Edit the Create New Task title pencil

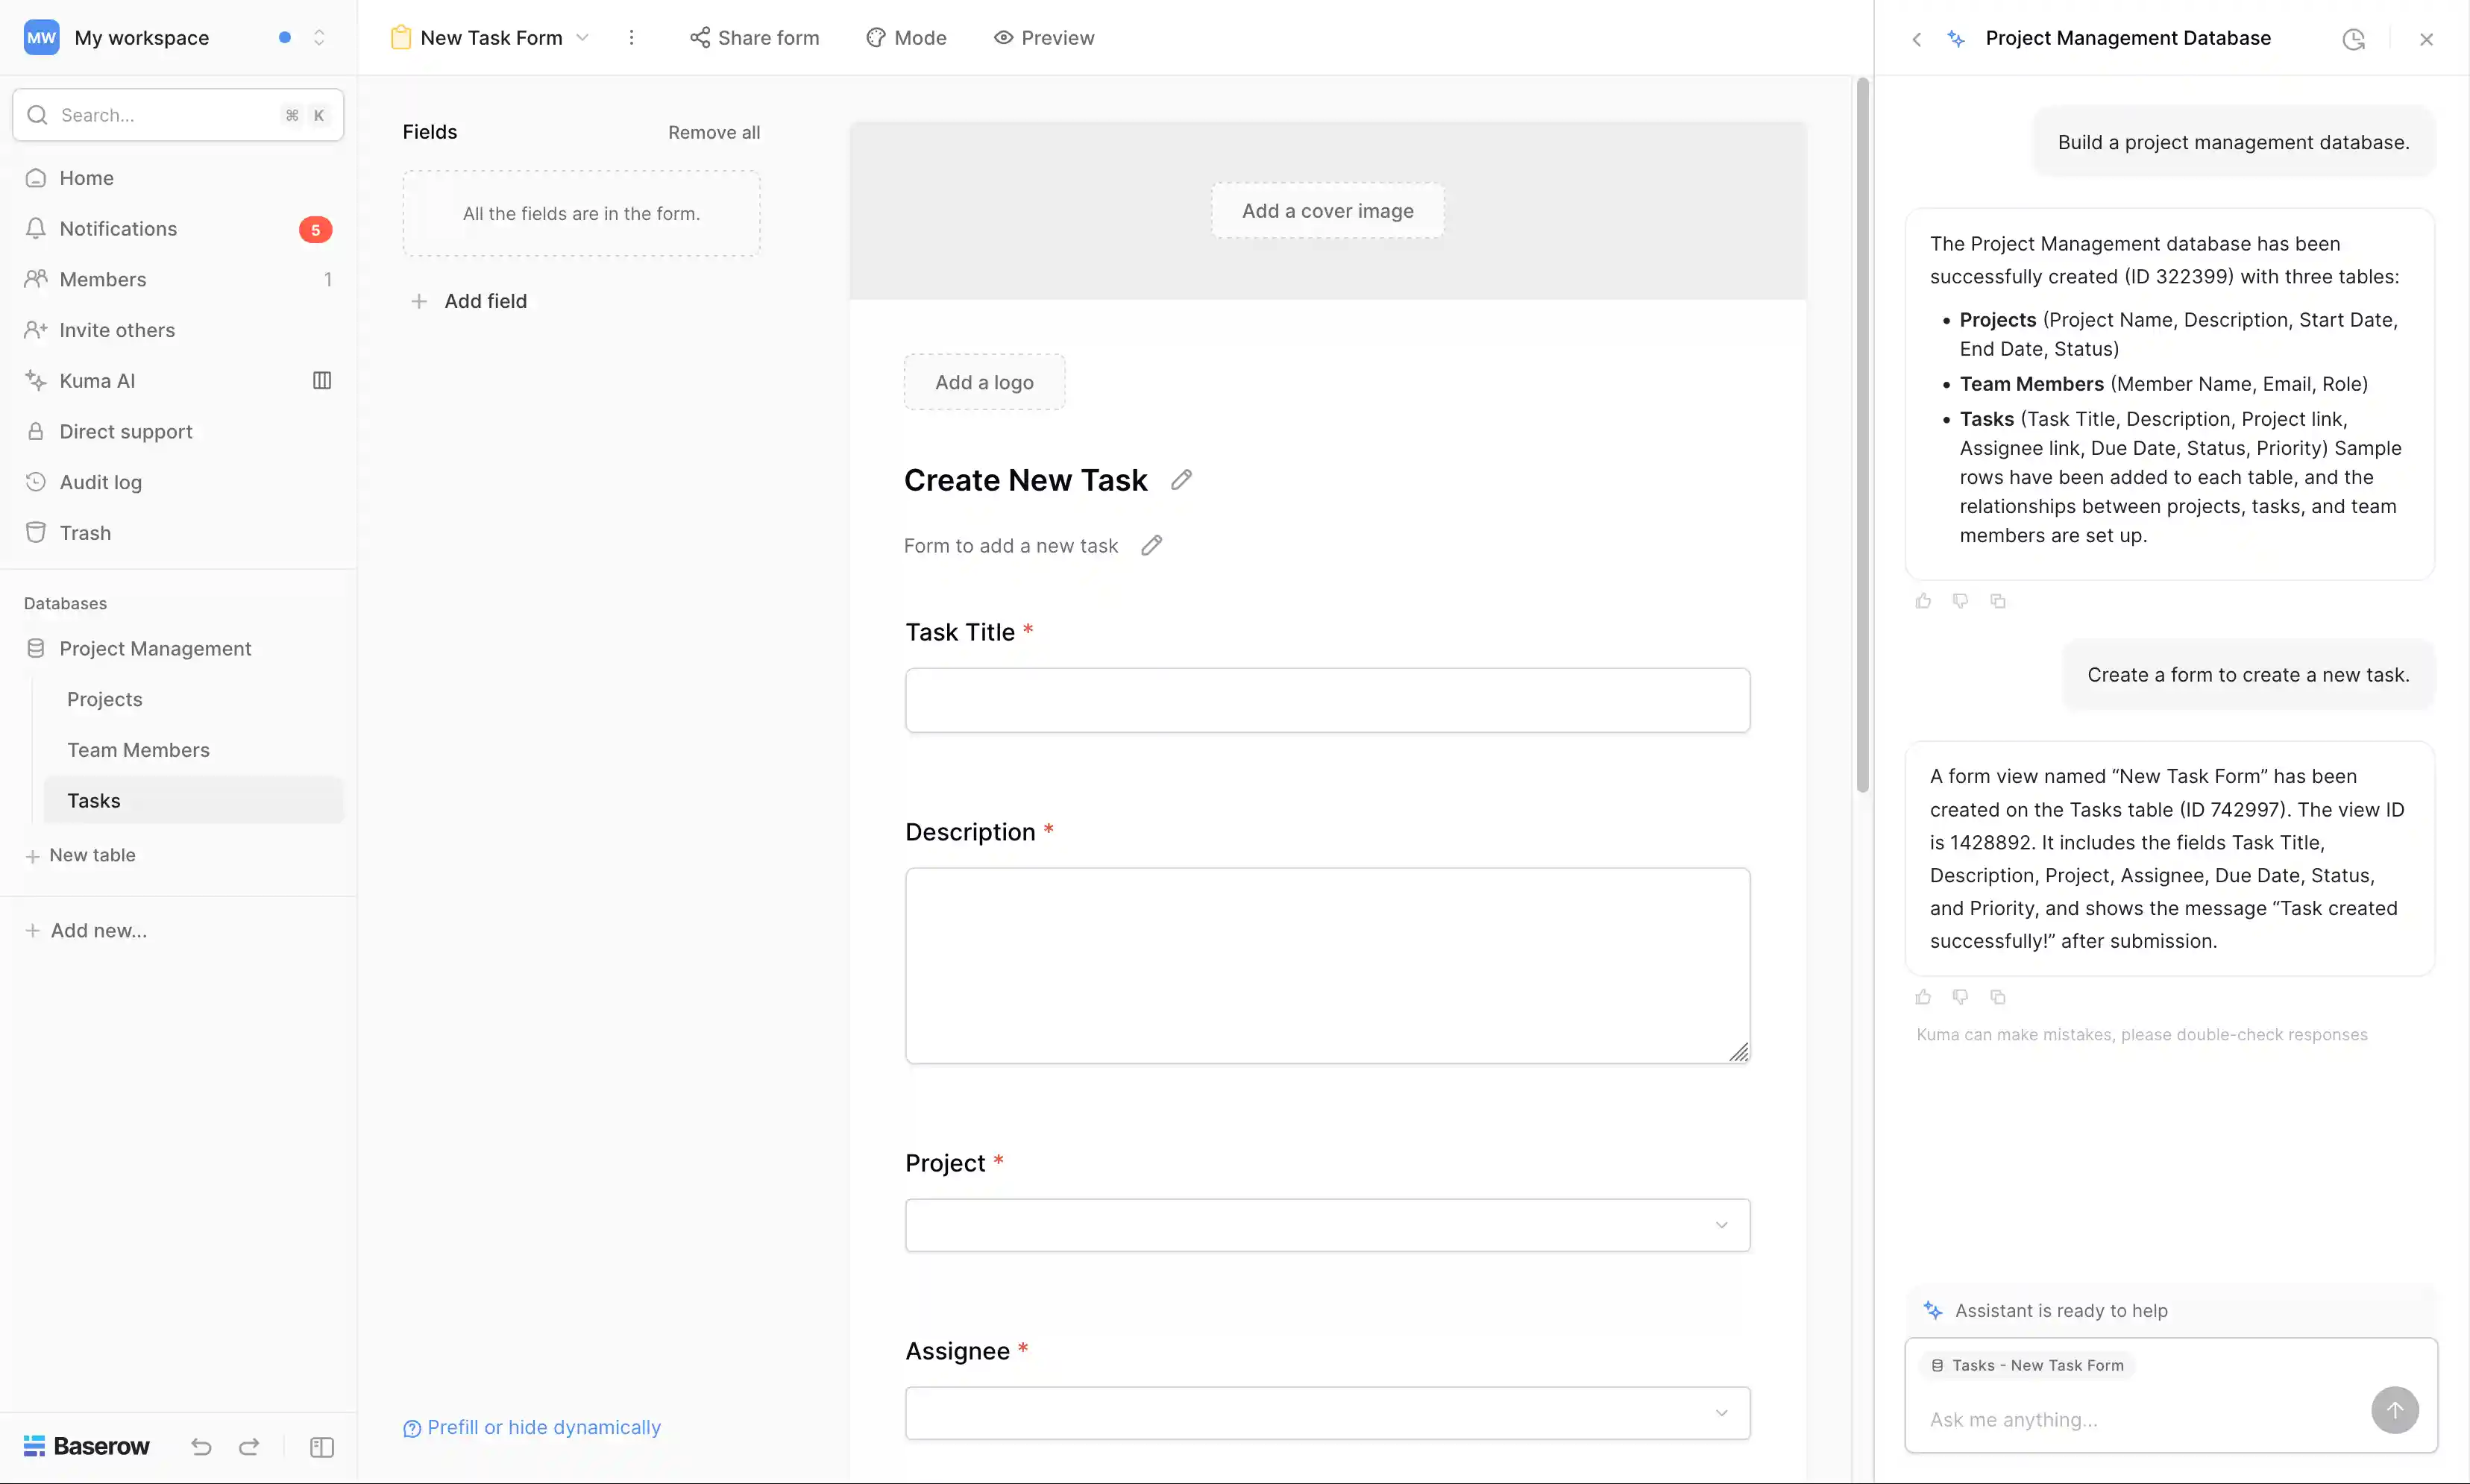point(1180,480)
